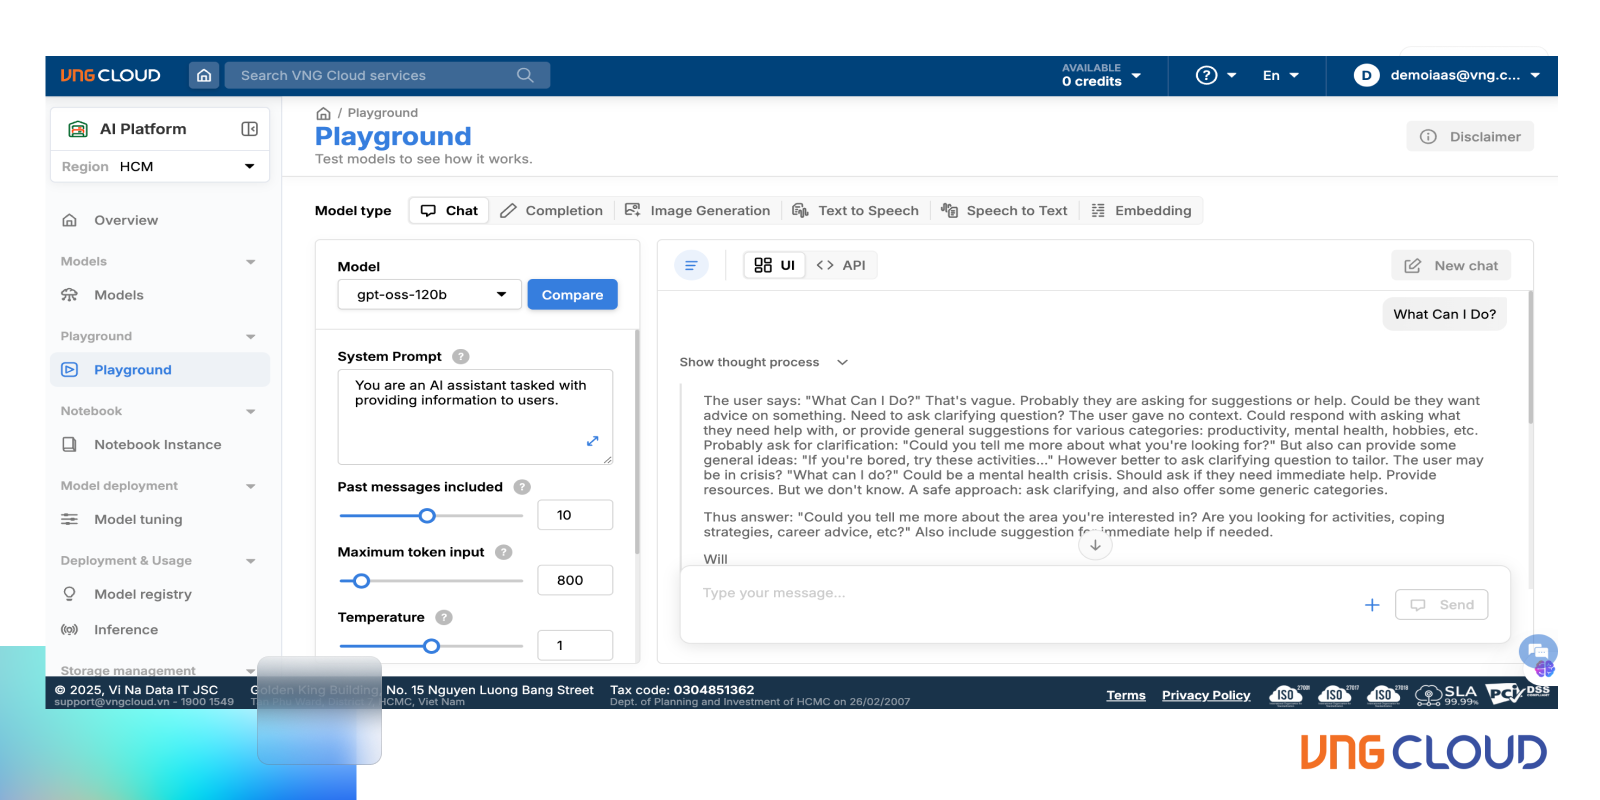Select the Text to Speech tab

pyautogui.click(x=855, y=211)
